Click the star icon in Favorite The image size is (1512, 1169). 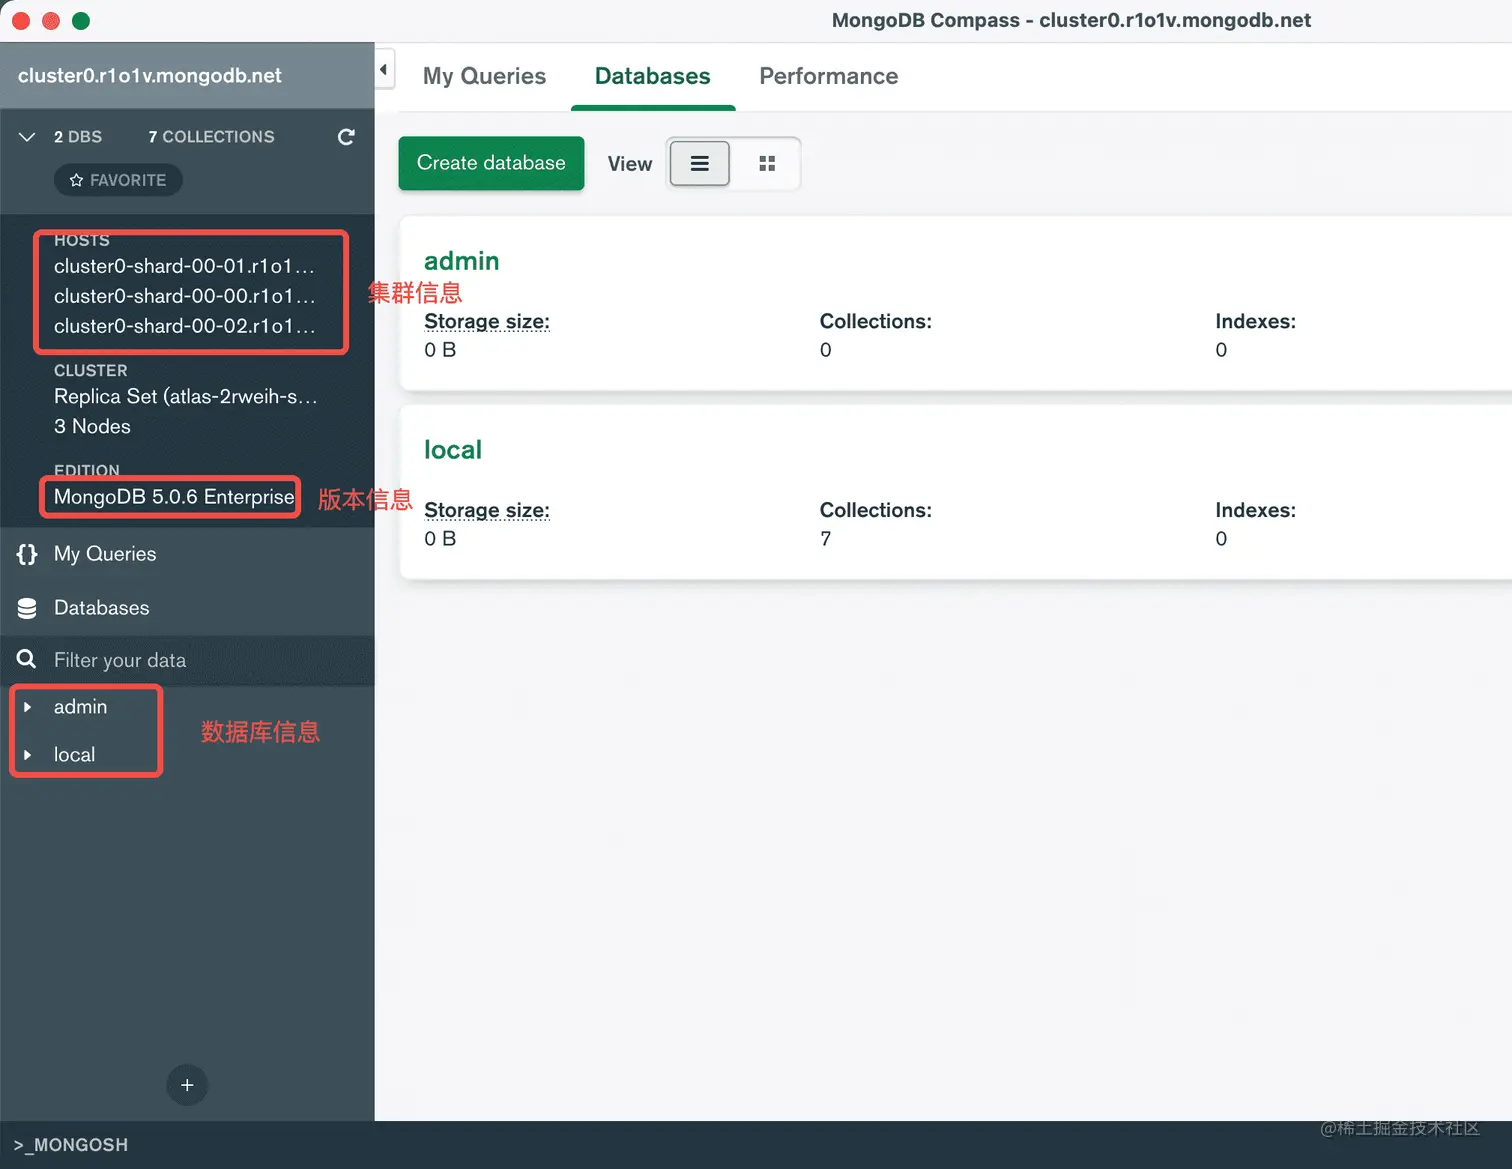pos(76,180)
